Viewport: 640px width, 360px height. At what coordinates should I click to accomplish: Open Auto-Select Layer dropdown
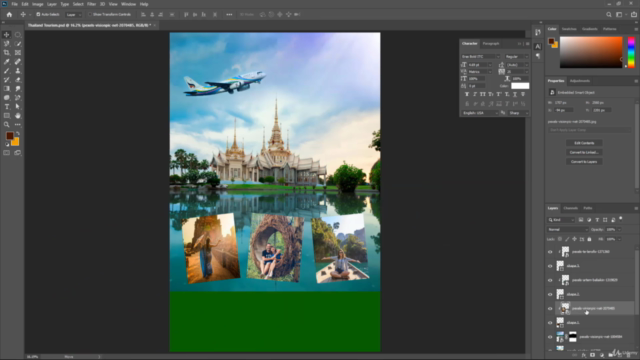[73, 14]
